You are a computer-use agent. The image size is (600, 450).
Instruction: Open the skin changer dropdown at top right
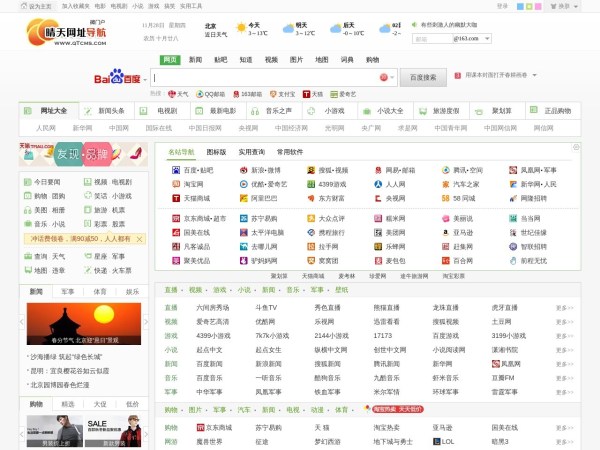[571, 6]
